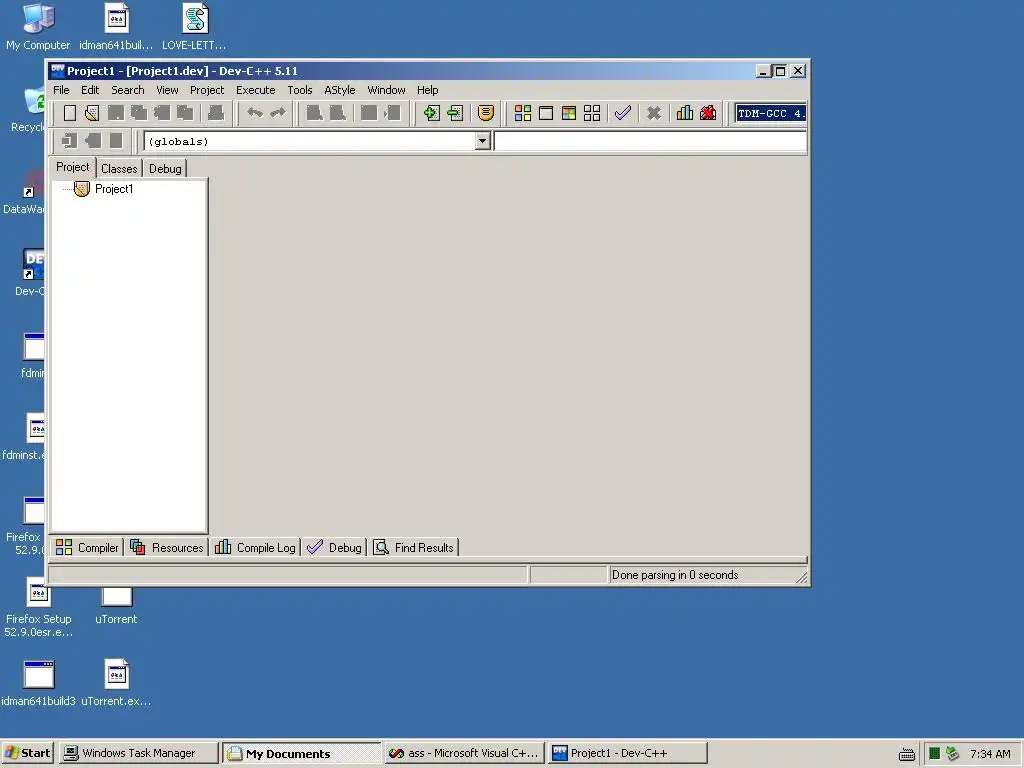Click the Start button
This screenshot has width=1024, height=768.
pos(27,753)
